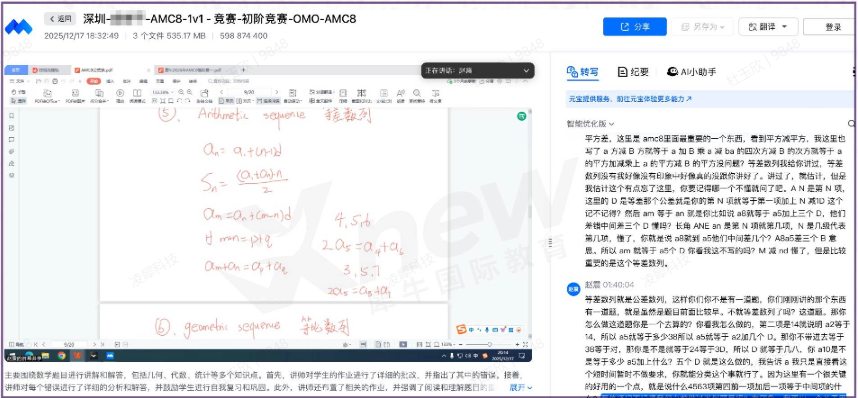
Task: Open the thumbnails icon in PDF left sidebar
Action: (x=12, y=128)
